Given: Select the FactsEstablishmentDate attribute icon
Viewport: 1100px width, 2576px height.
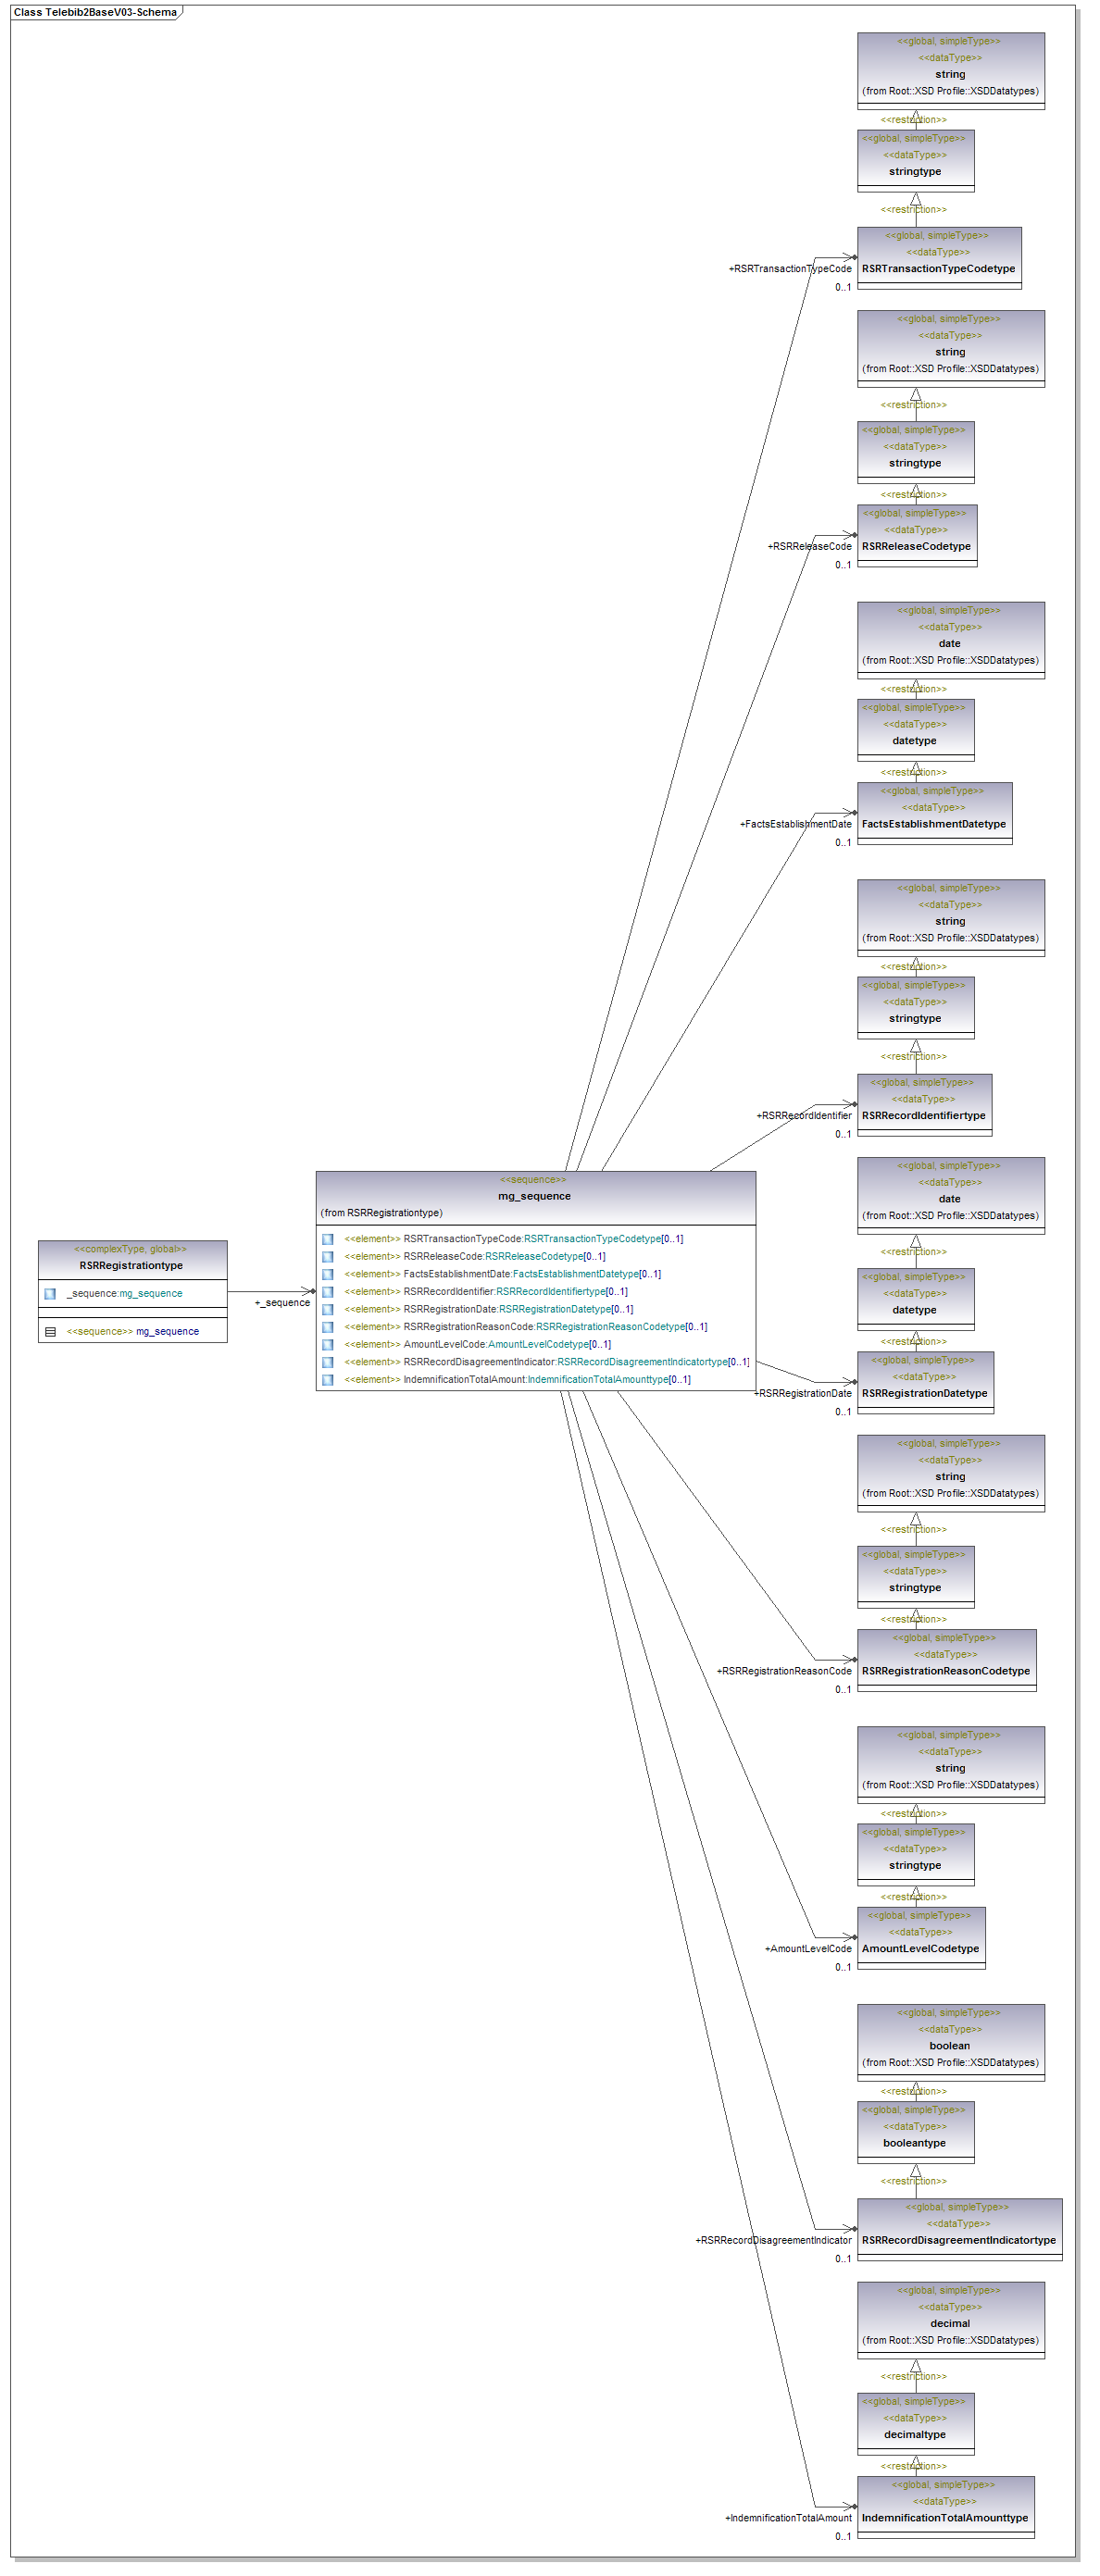Looking at the screenshot, I should [327, 1274].
